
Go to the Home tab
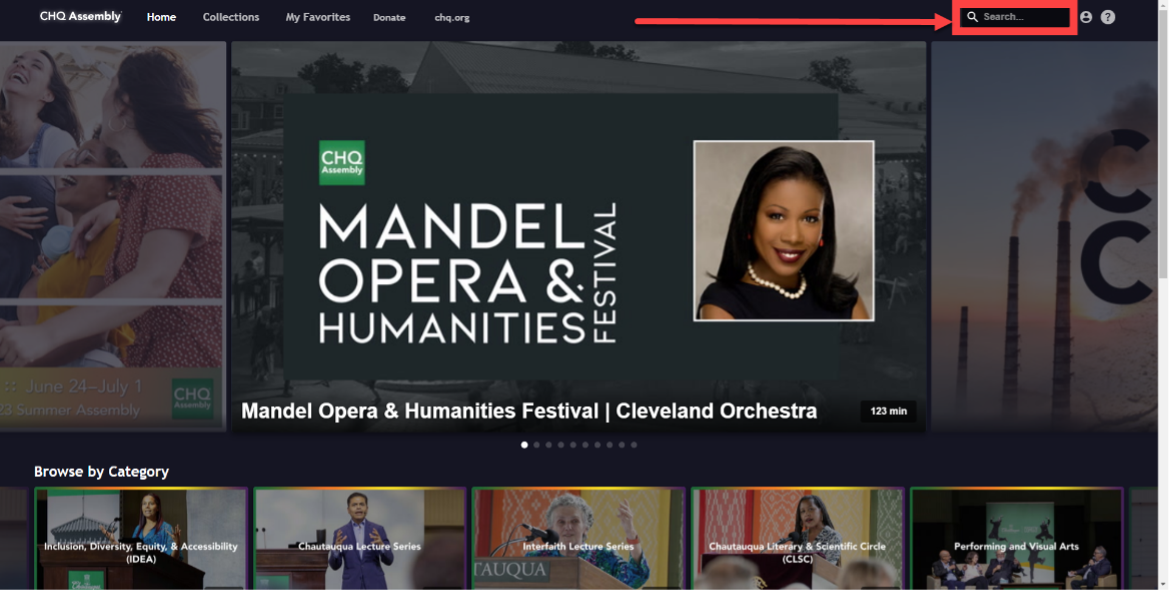pyautogui.click(x=162, y=17)
